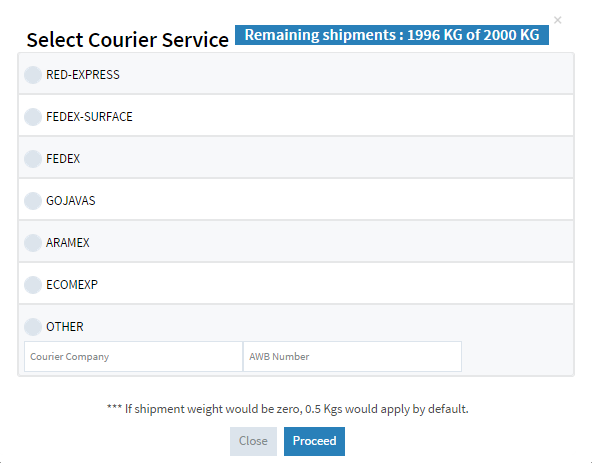592x463 pixels.
Task: Click the ECOMEXP label text
Action: point(72,284)
